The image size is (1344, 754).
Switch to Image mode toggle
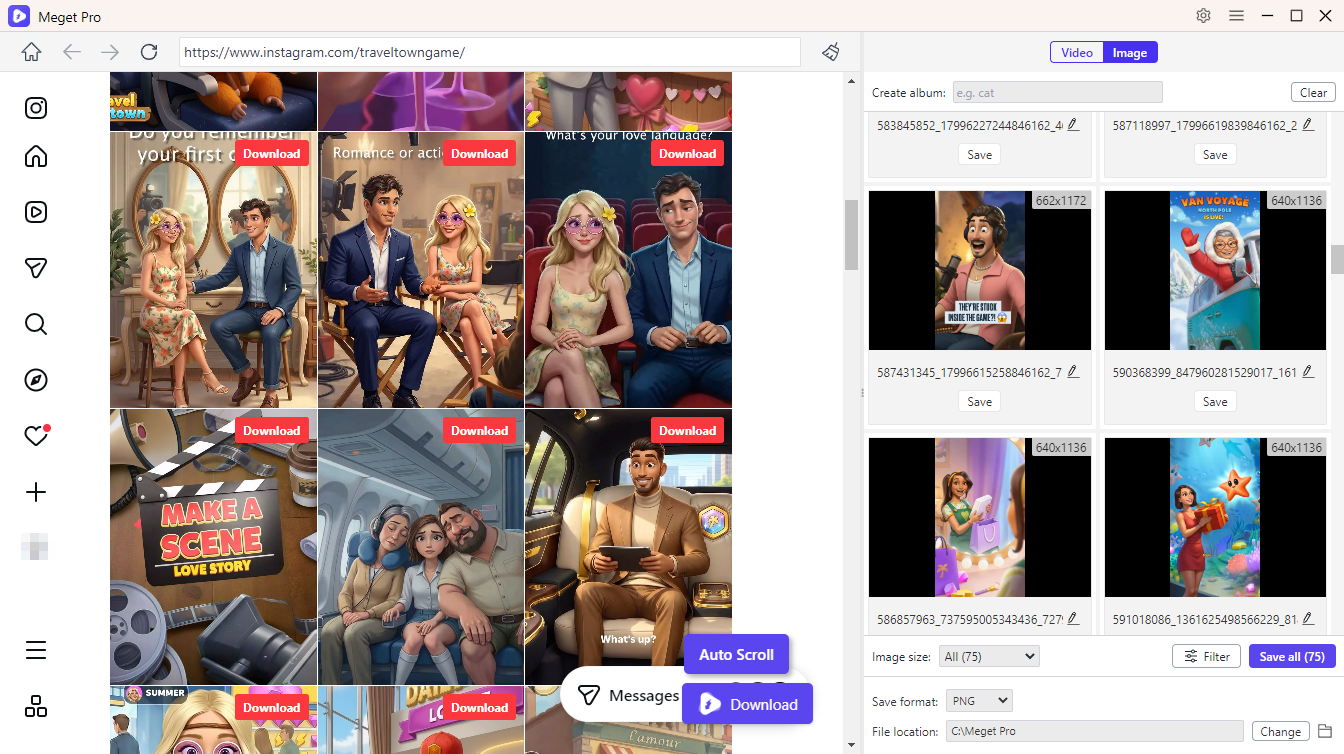click(x=1130, y=53)
